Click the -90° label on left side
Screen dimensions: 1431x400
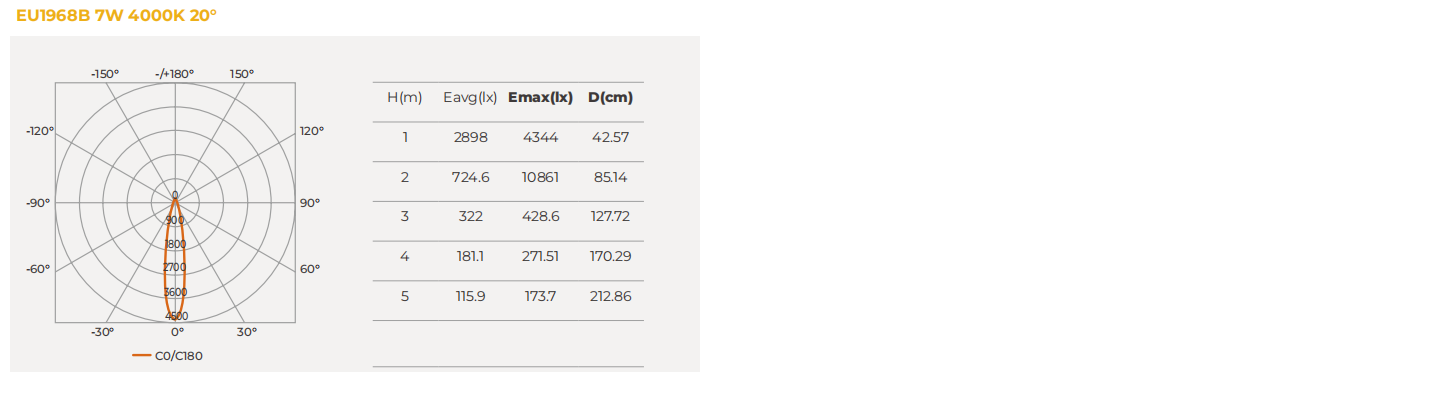tap(38, 203)
